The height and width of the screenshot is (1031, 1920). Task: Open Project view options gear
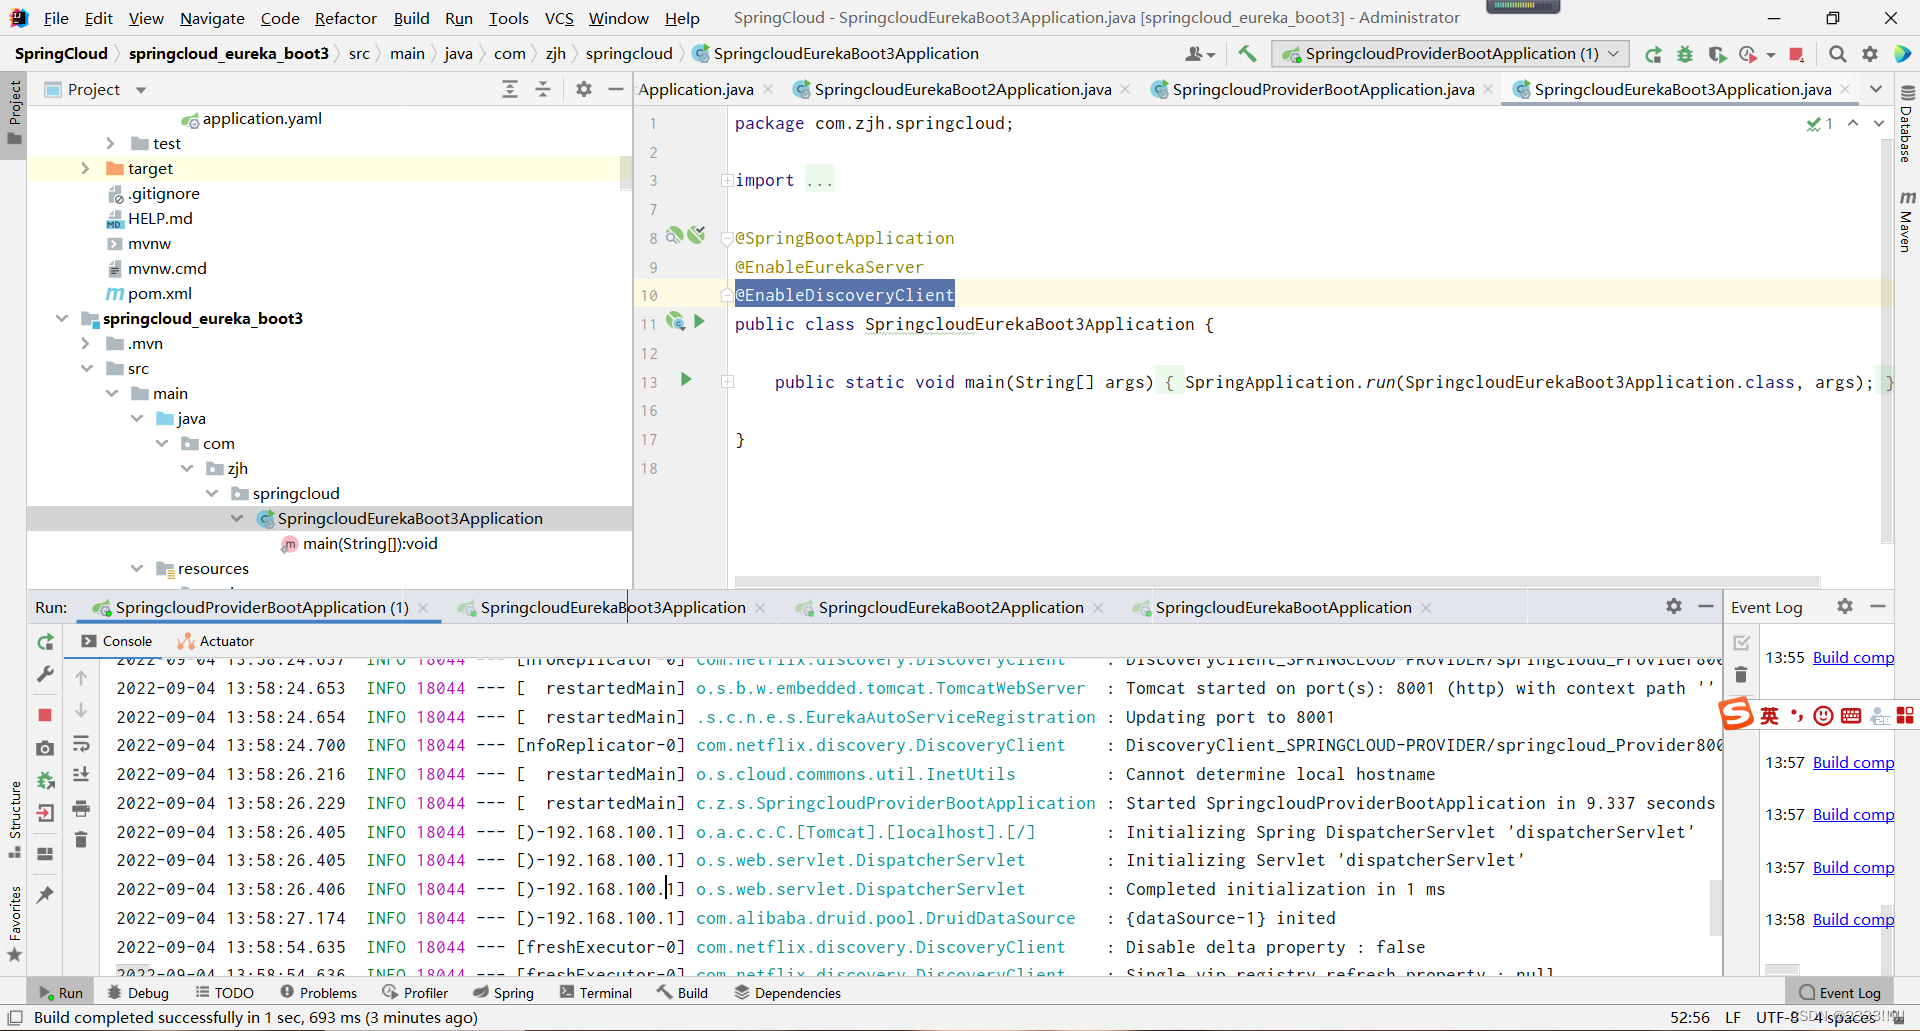pyautogui.click(x=584, y=89)
